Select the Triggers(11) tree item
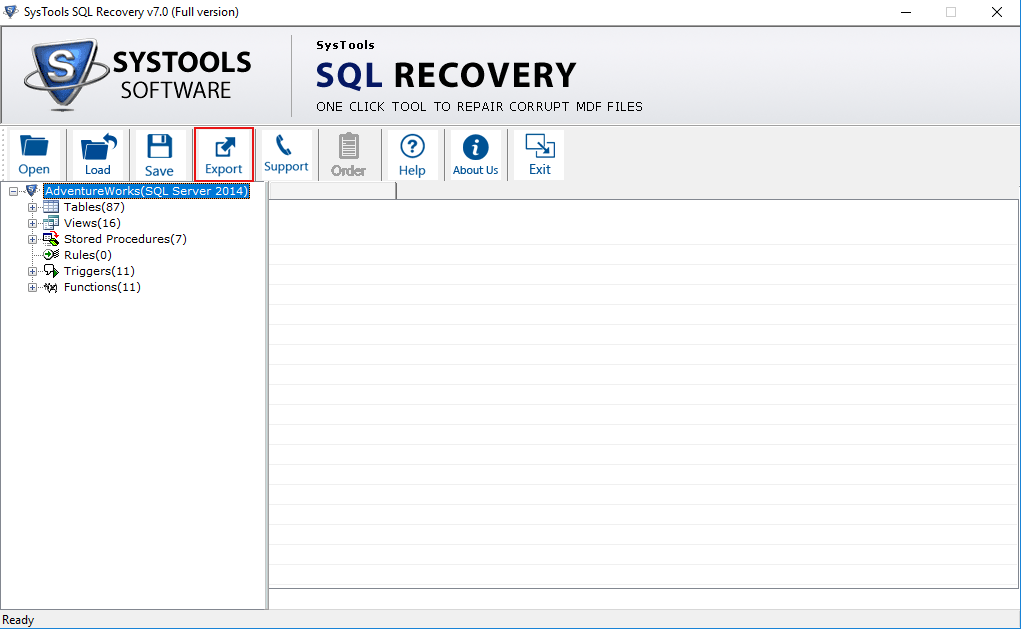 (99, 271)
